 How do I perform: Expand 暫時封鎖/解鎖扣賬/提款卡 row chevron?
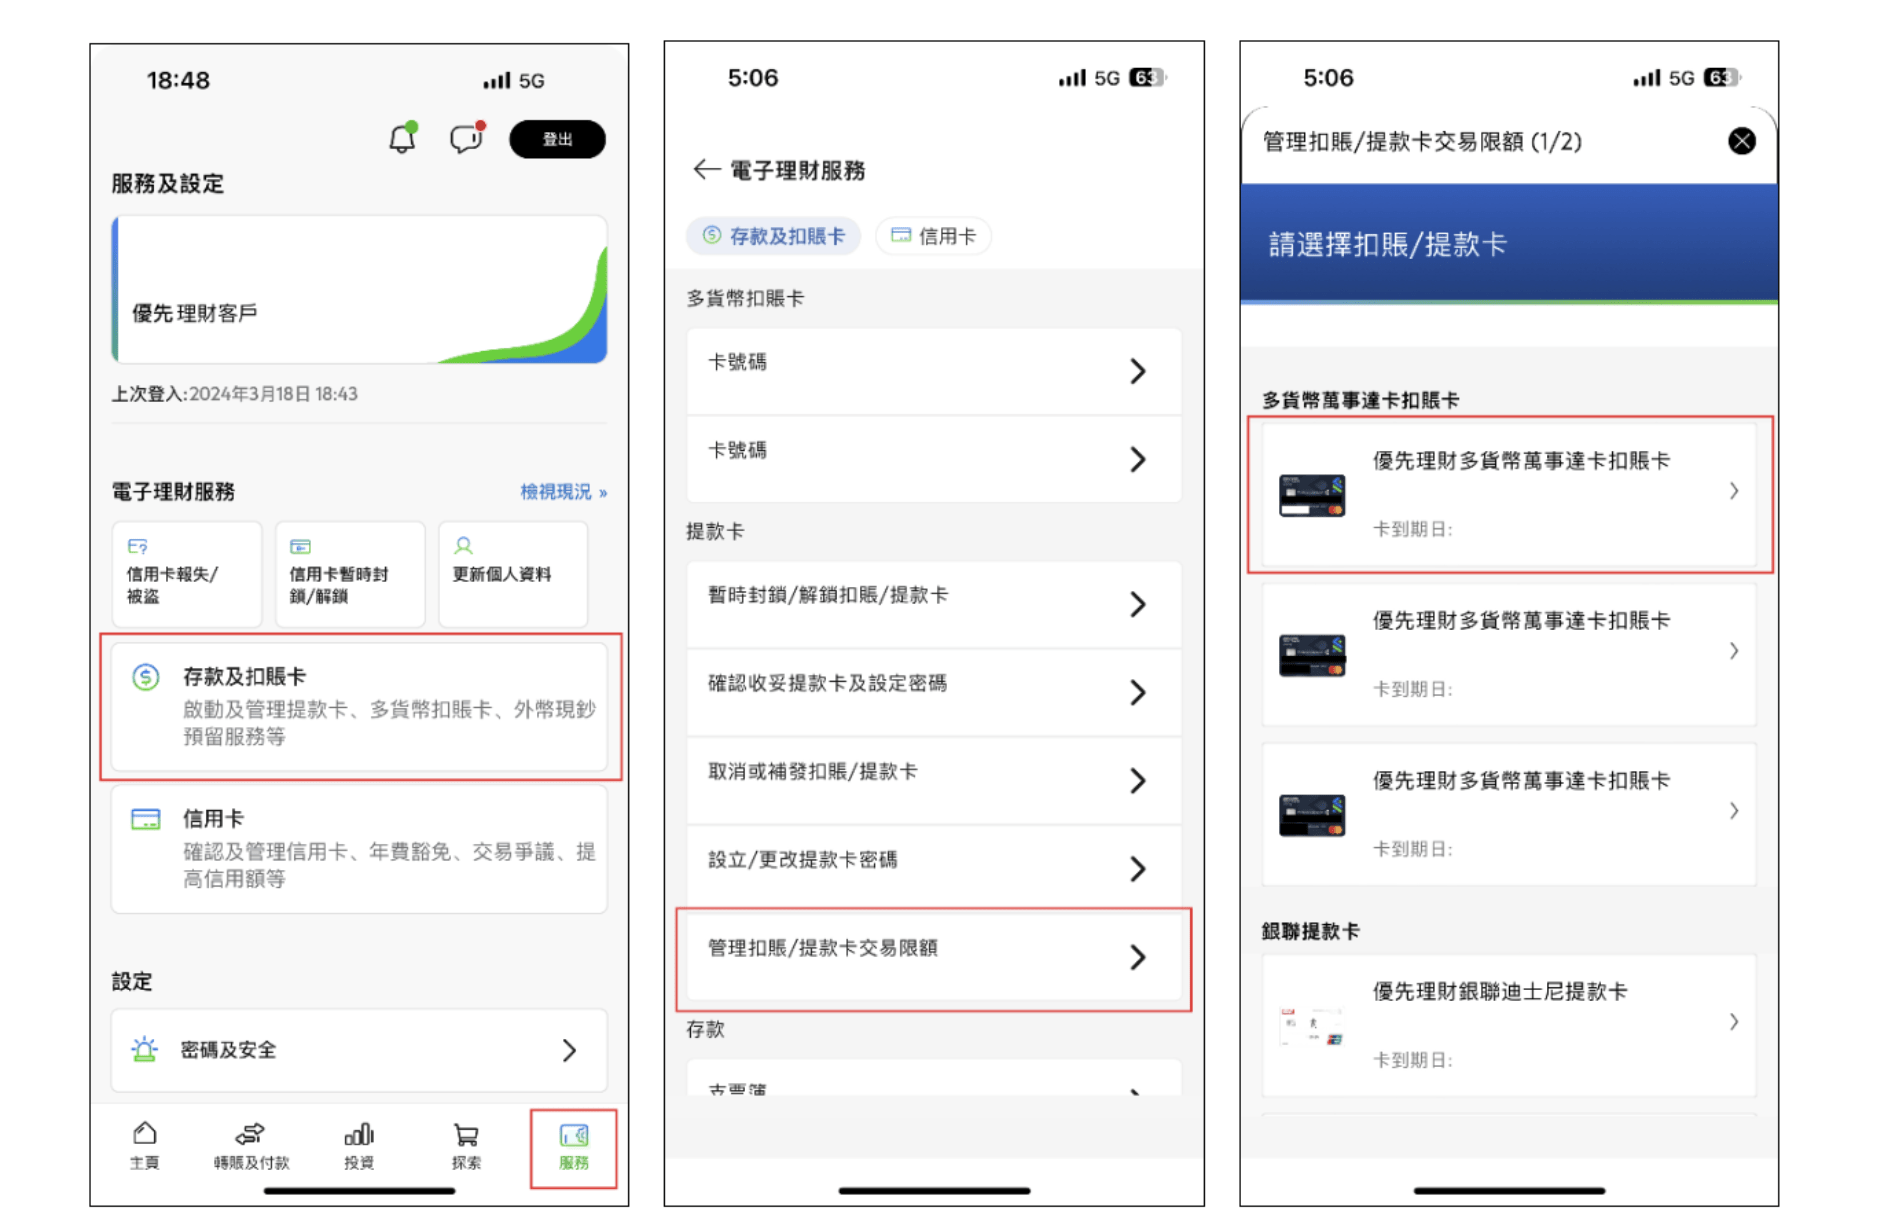1137,604
